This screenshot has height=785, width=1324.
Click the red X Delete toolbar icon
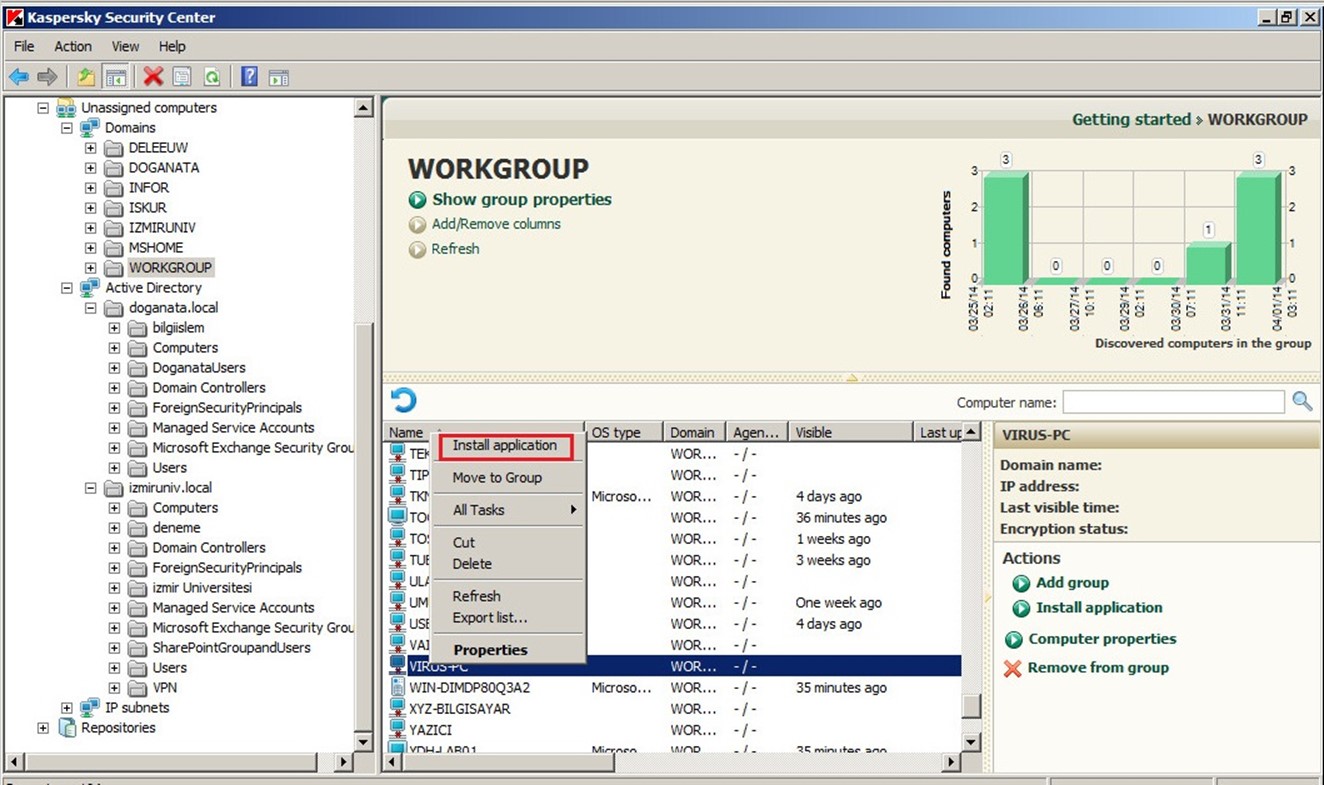point(153,77)
